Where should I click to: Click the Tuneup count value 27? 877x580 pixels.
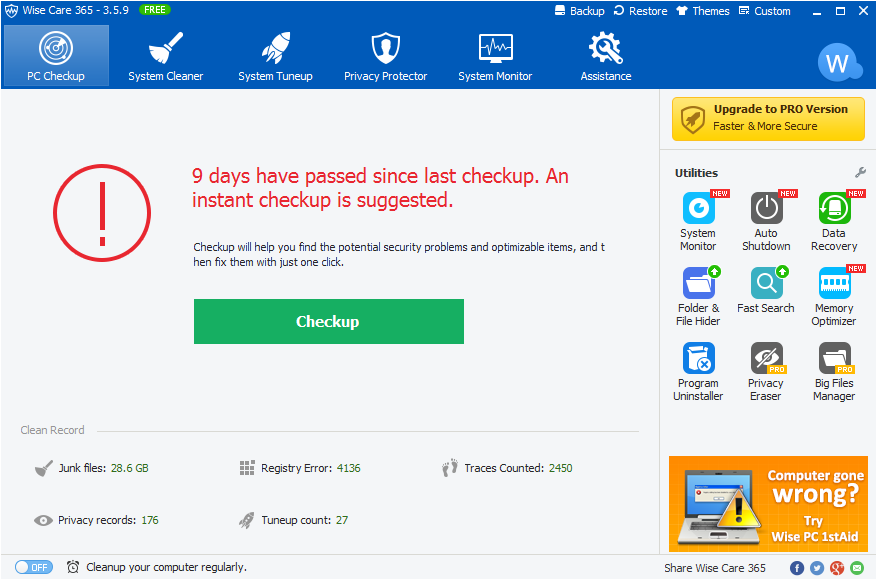[342, 520]
